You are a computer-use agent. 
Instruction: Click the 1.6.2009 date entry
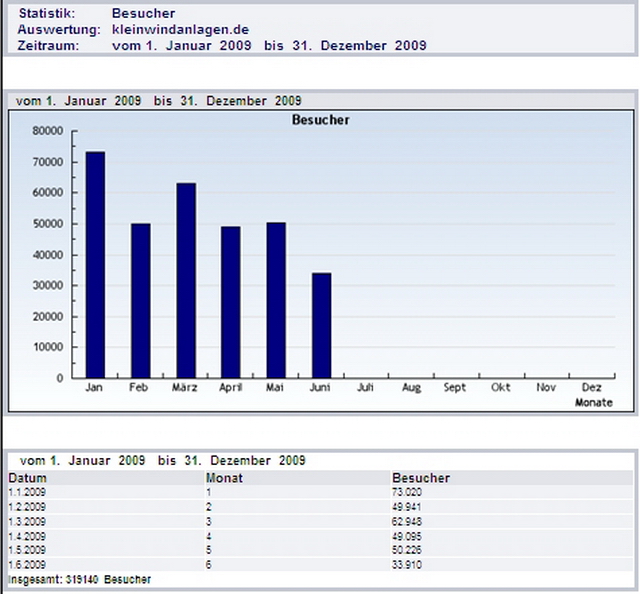click(x=27, y=565)
